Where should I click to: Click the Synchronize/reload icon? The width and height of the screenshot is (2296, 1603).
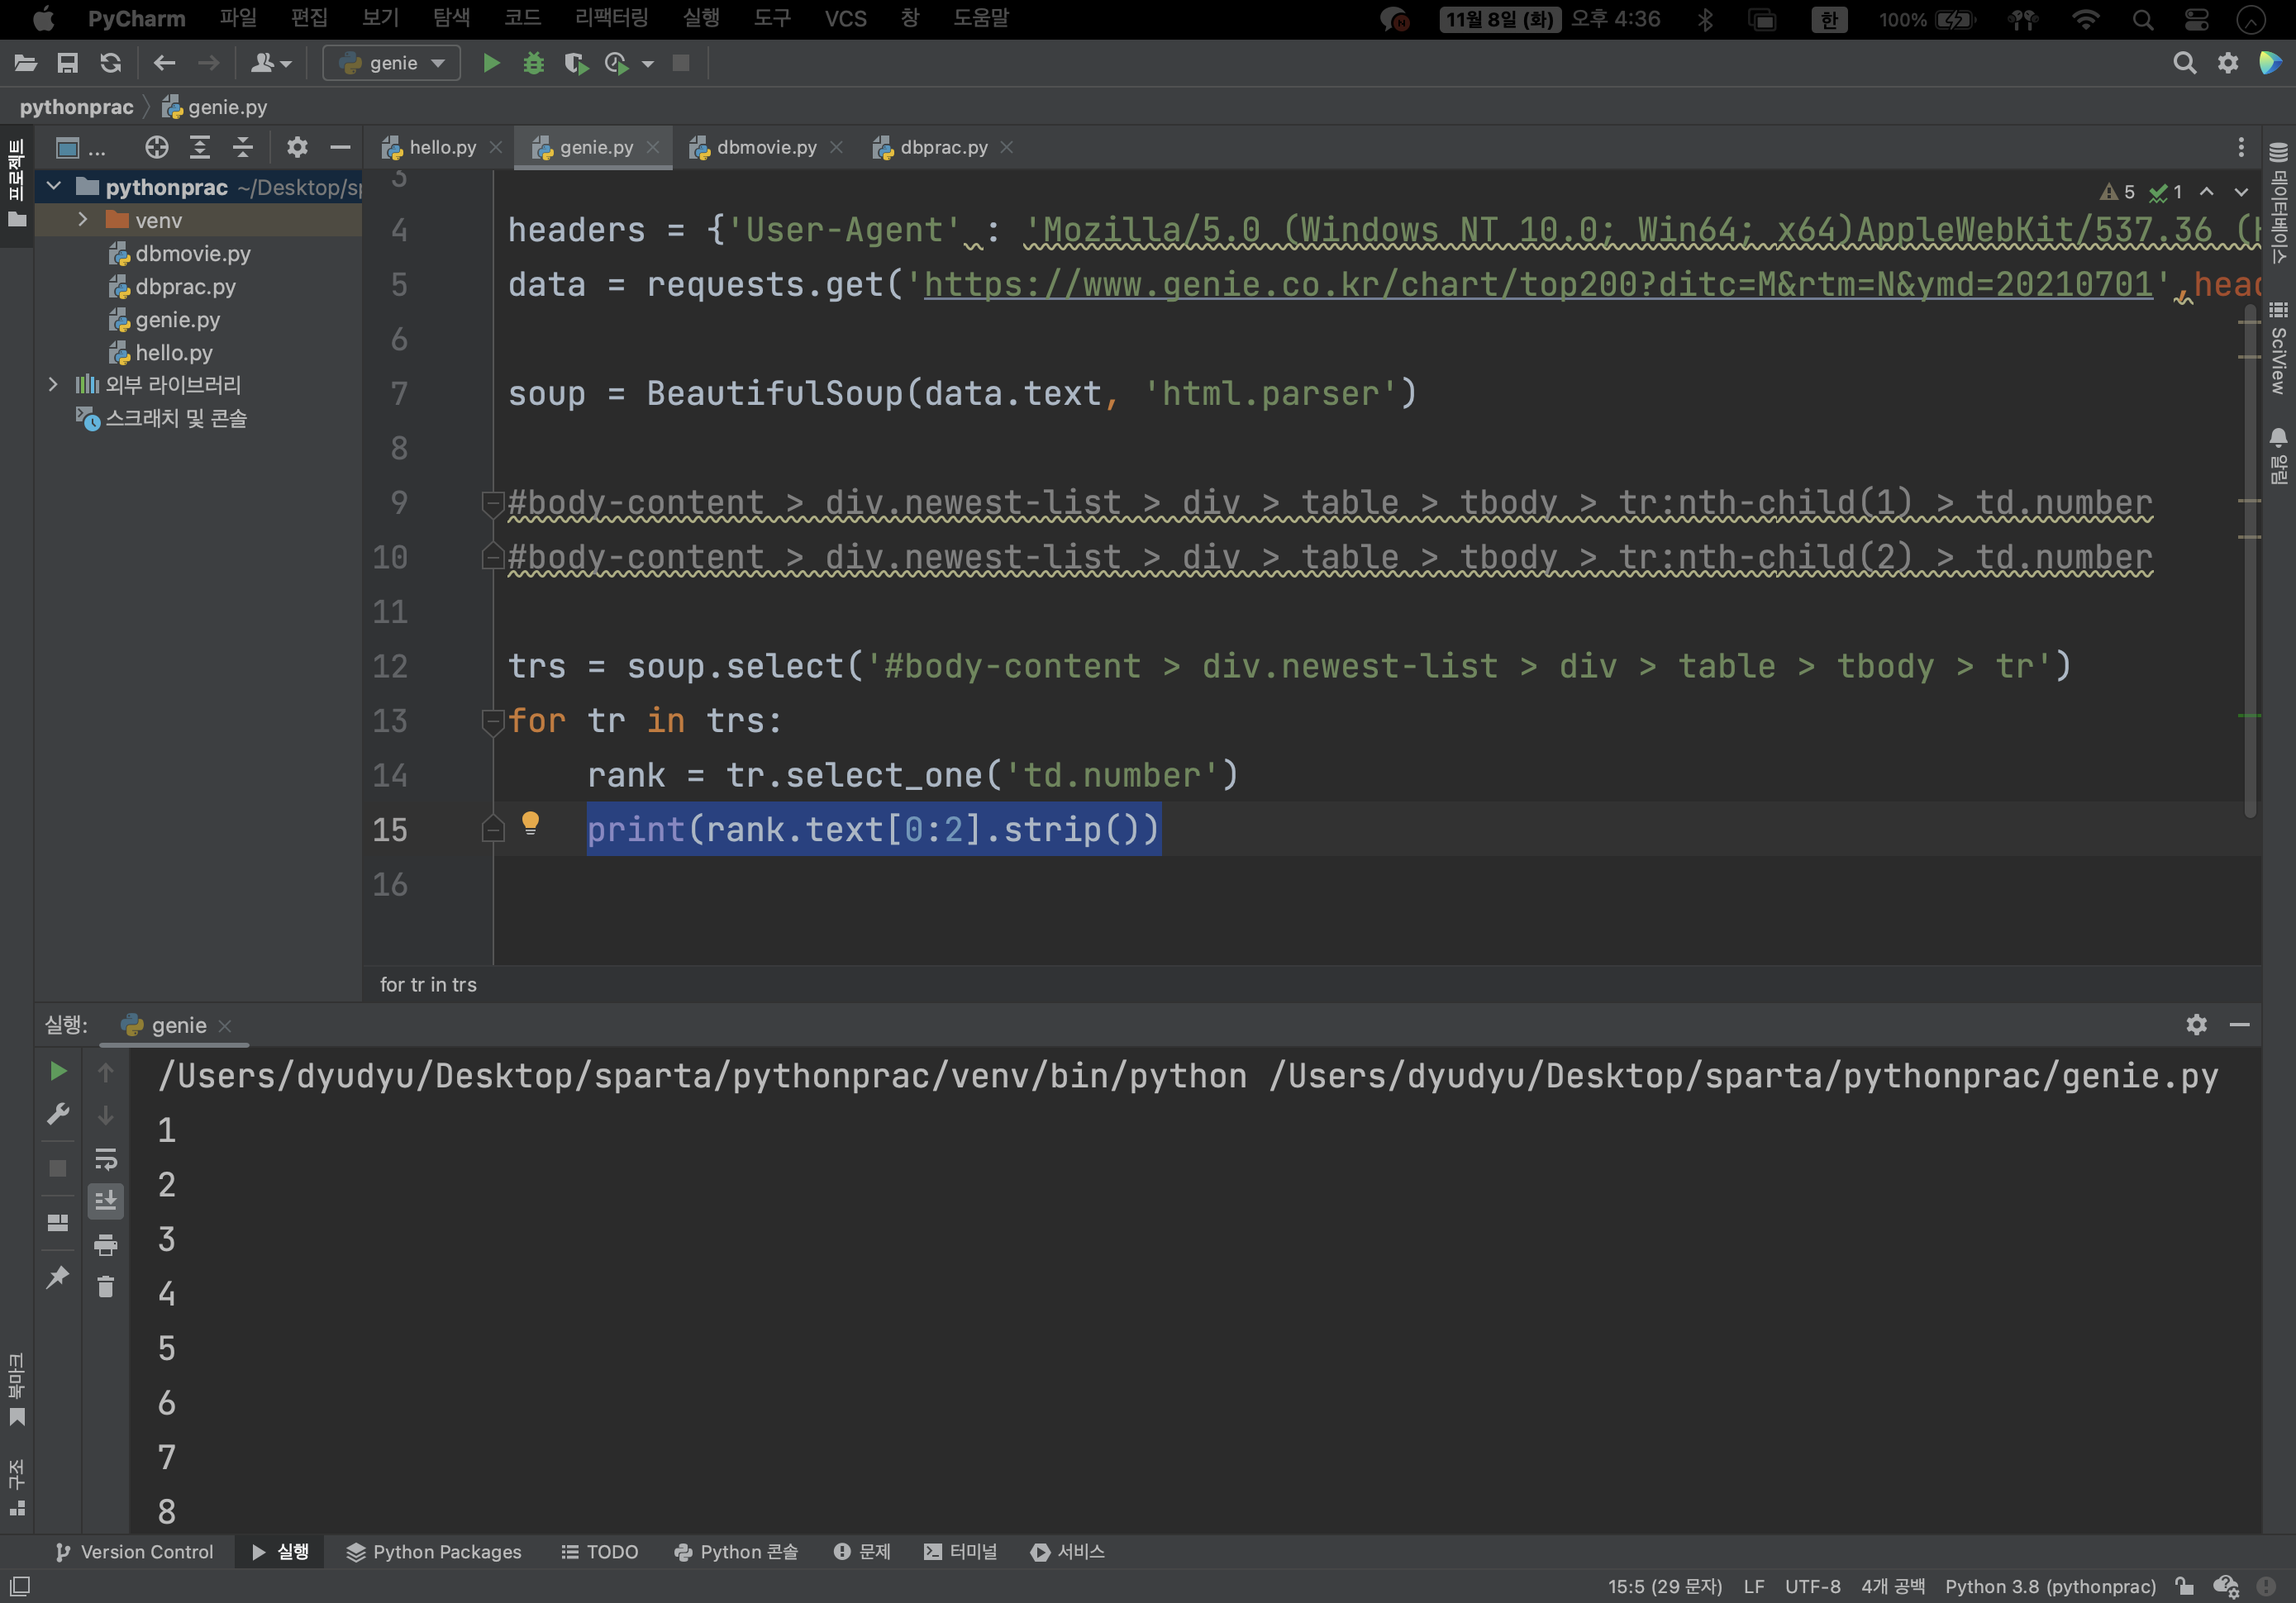point(110,63)
